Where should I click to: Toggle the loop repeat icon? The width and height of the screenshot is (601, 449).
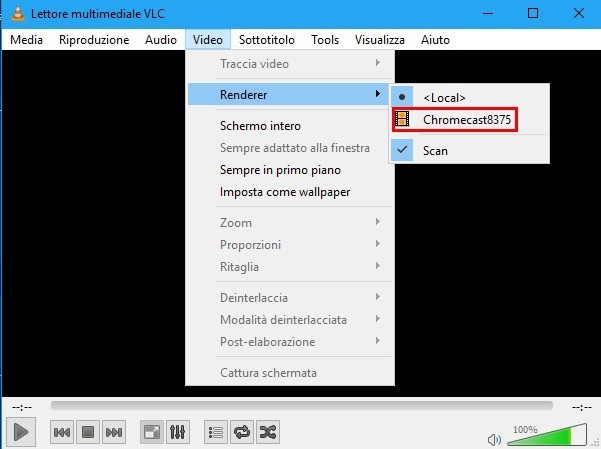[x=241, y=433]
